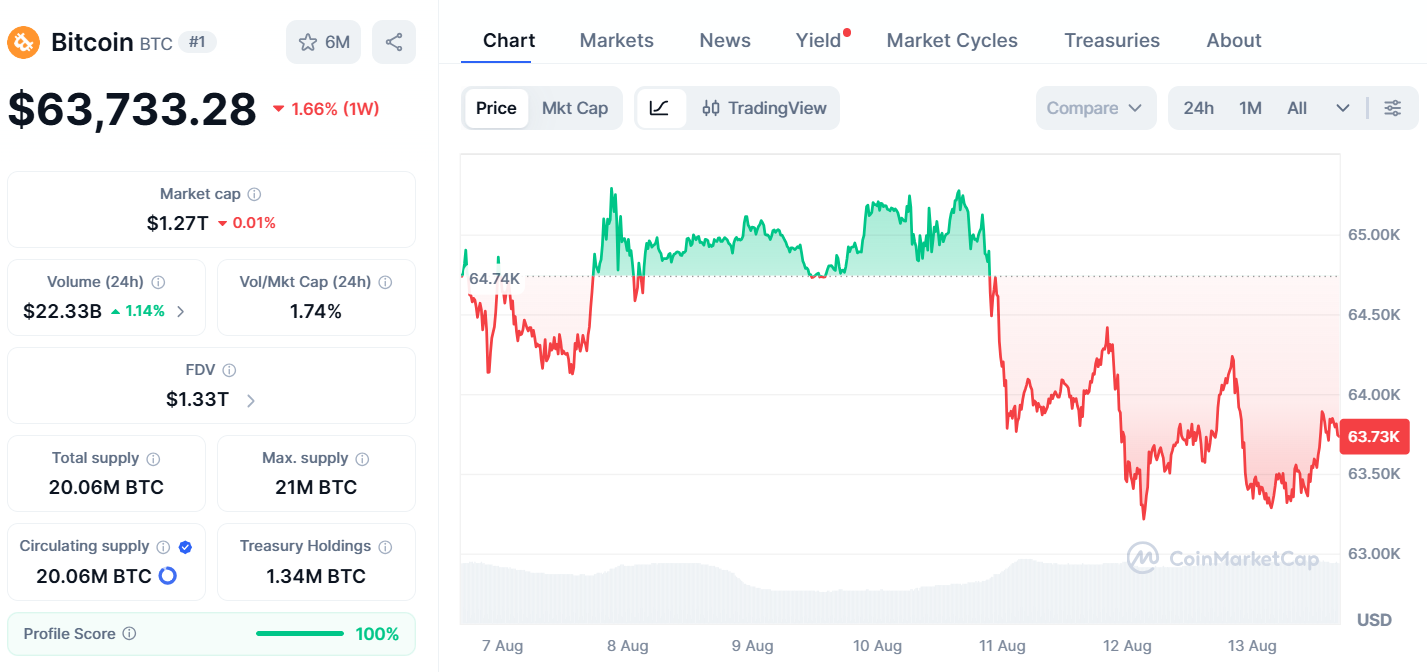Viewport: 1427px width, 672px height.
Task: Click info icon beside Profile Score
Action: pos(129,634)
